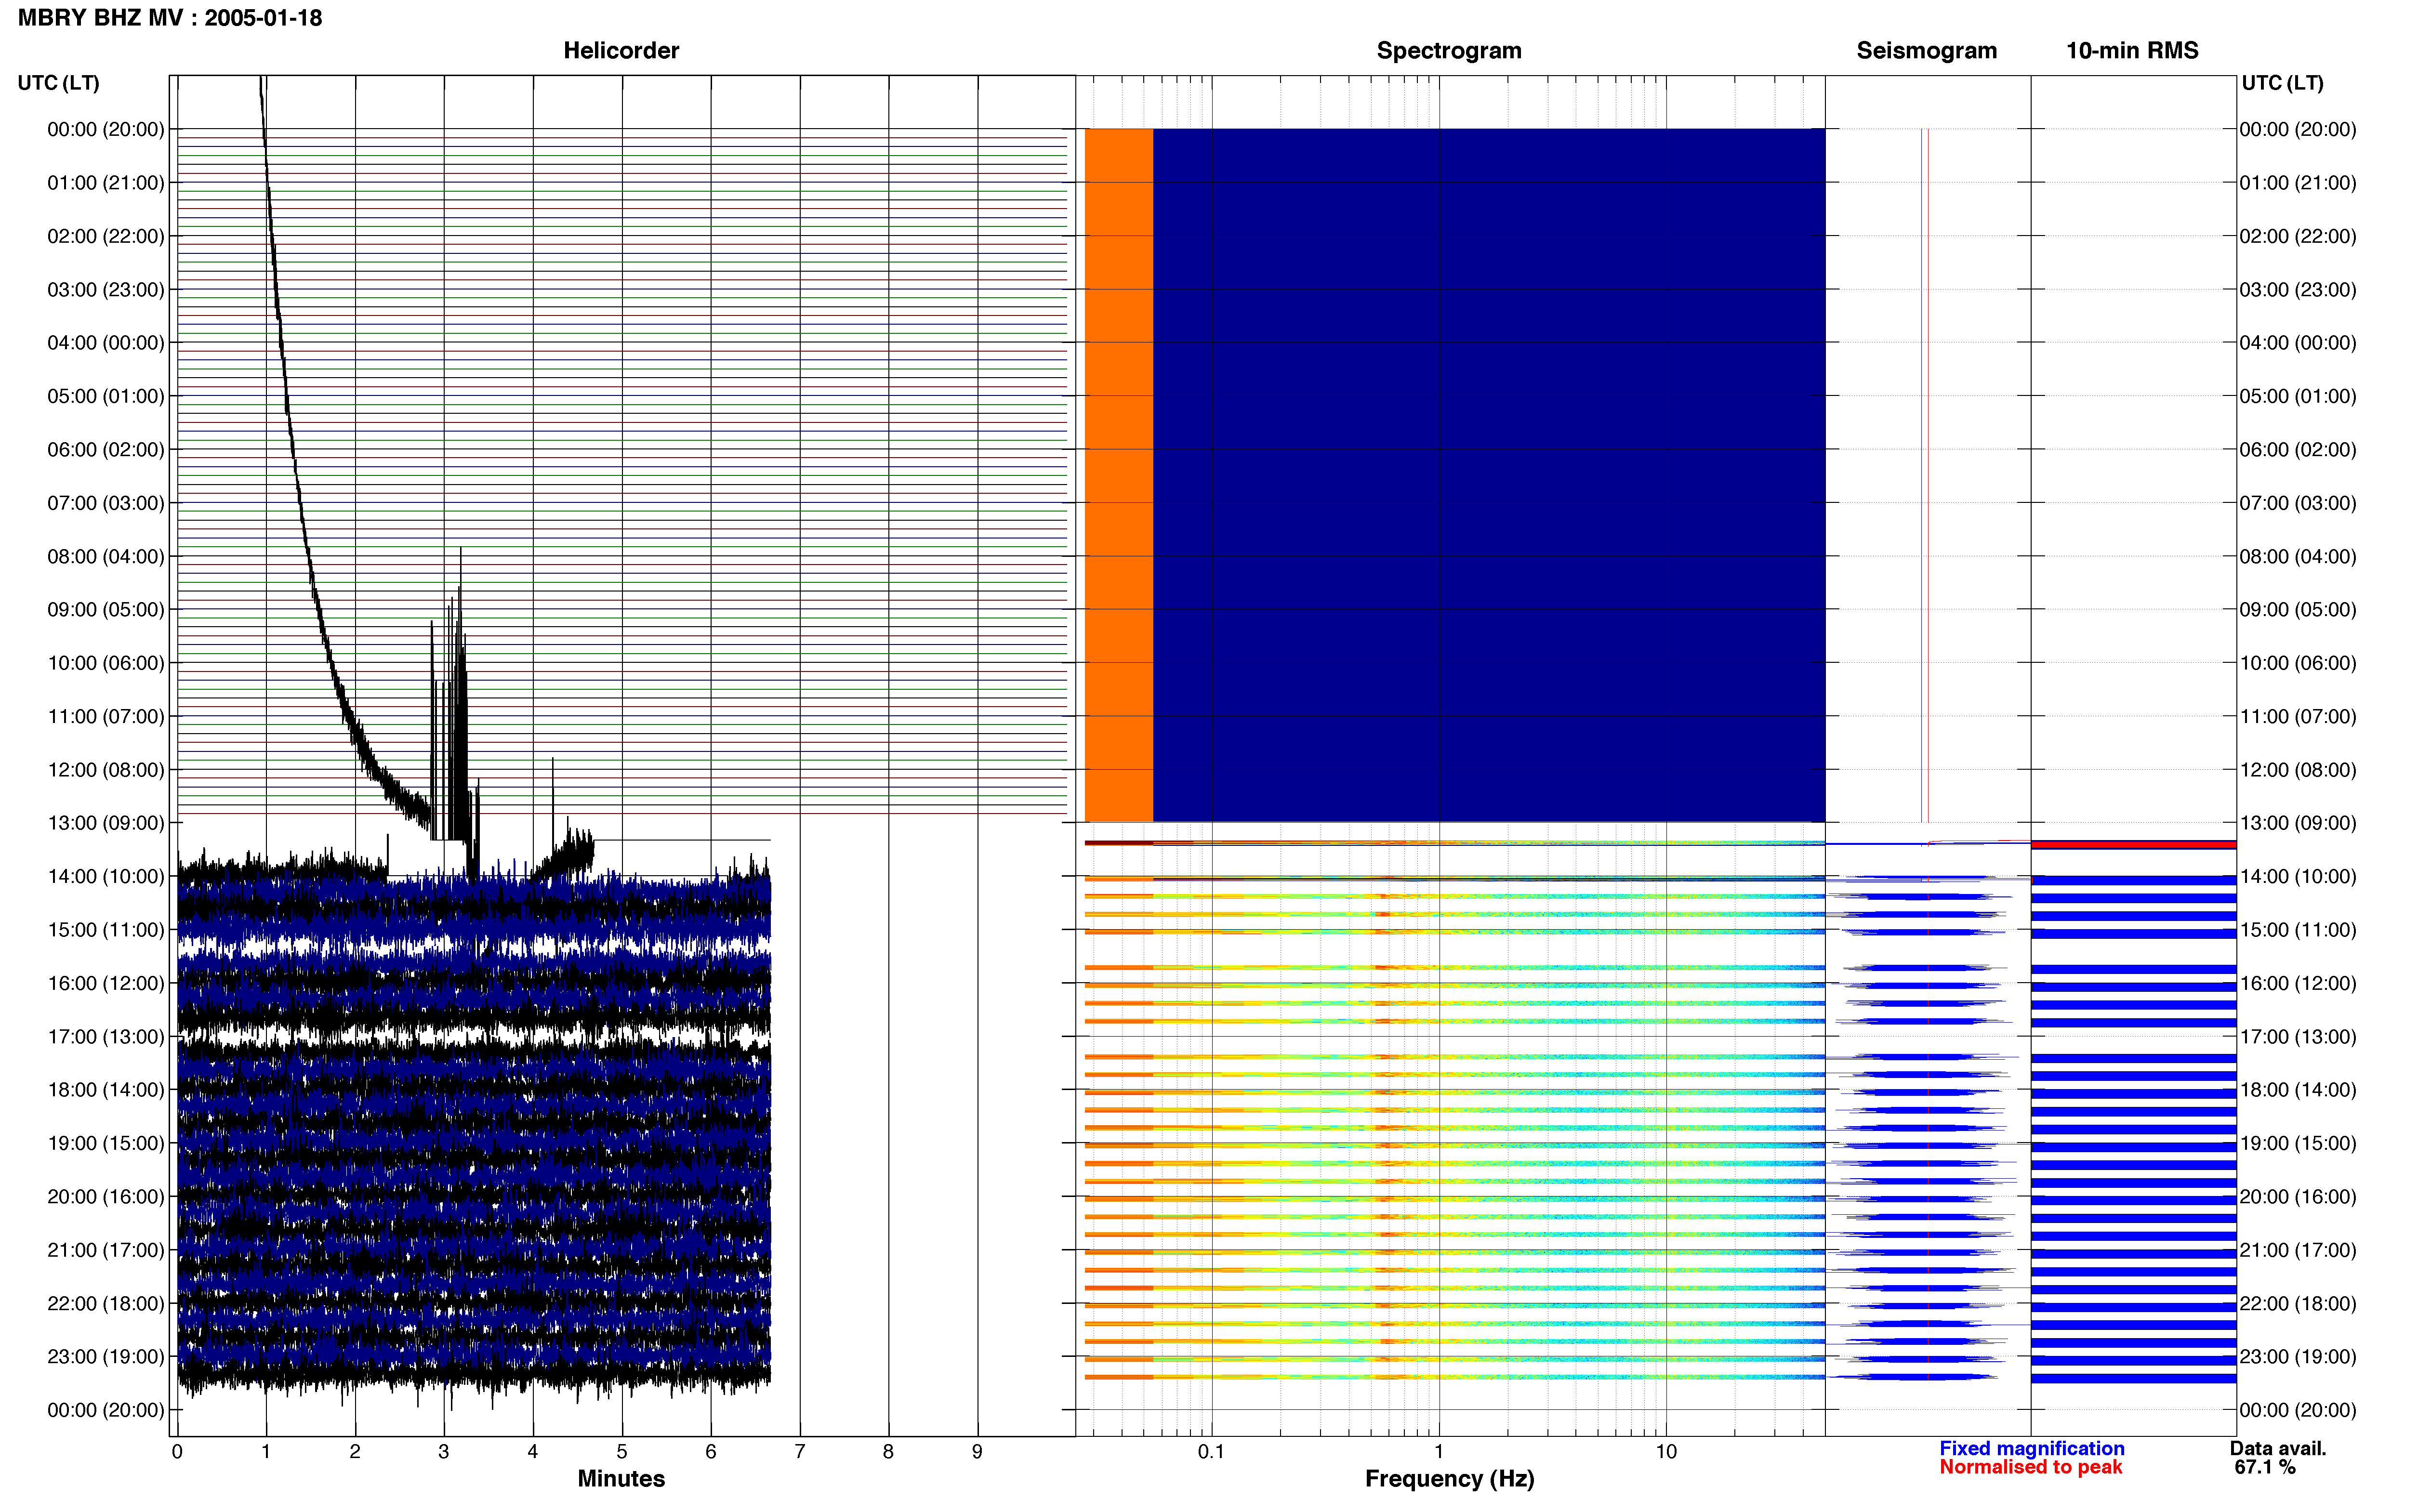Click the 'Minutes' x-axis label

pos(621,1478)
